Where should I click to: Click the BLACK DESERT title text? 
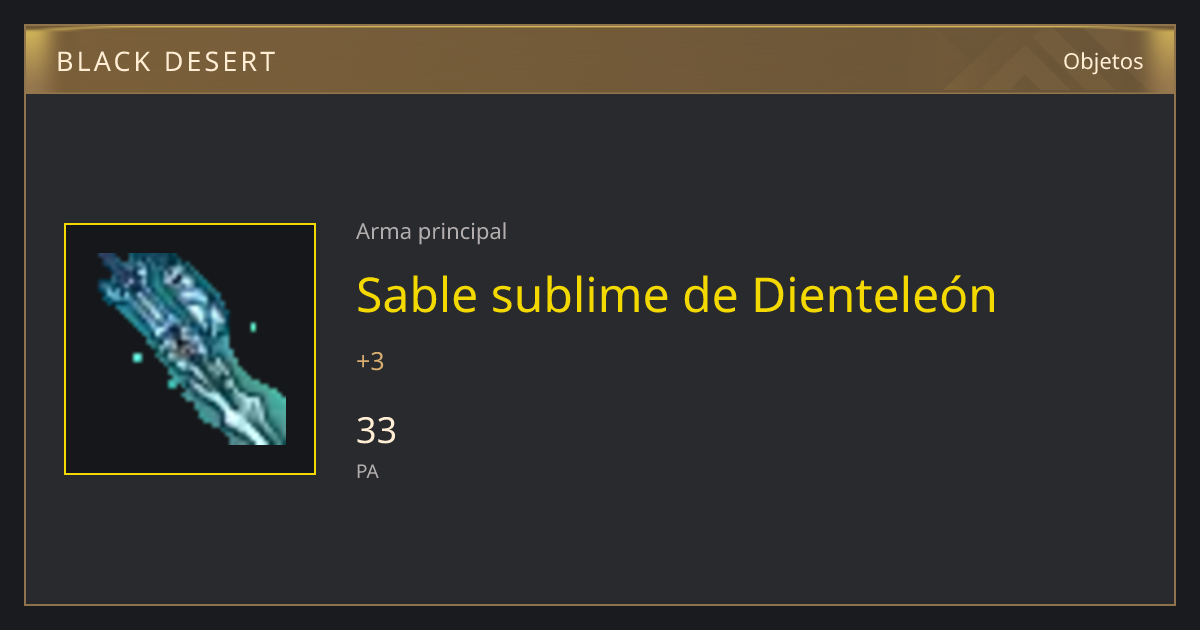(x=166, y=62)
